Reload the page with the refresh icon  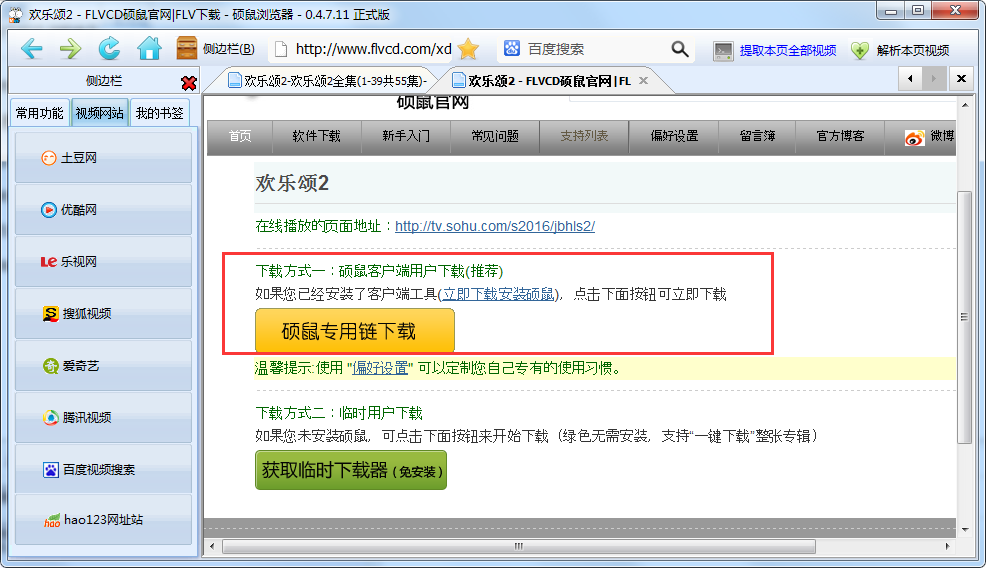(x=109, y=48)
